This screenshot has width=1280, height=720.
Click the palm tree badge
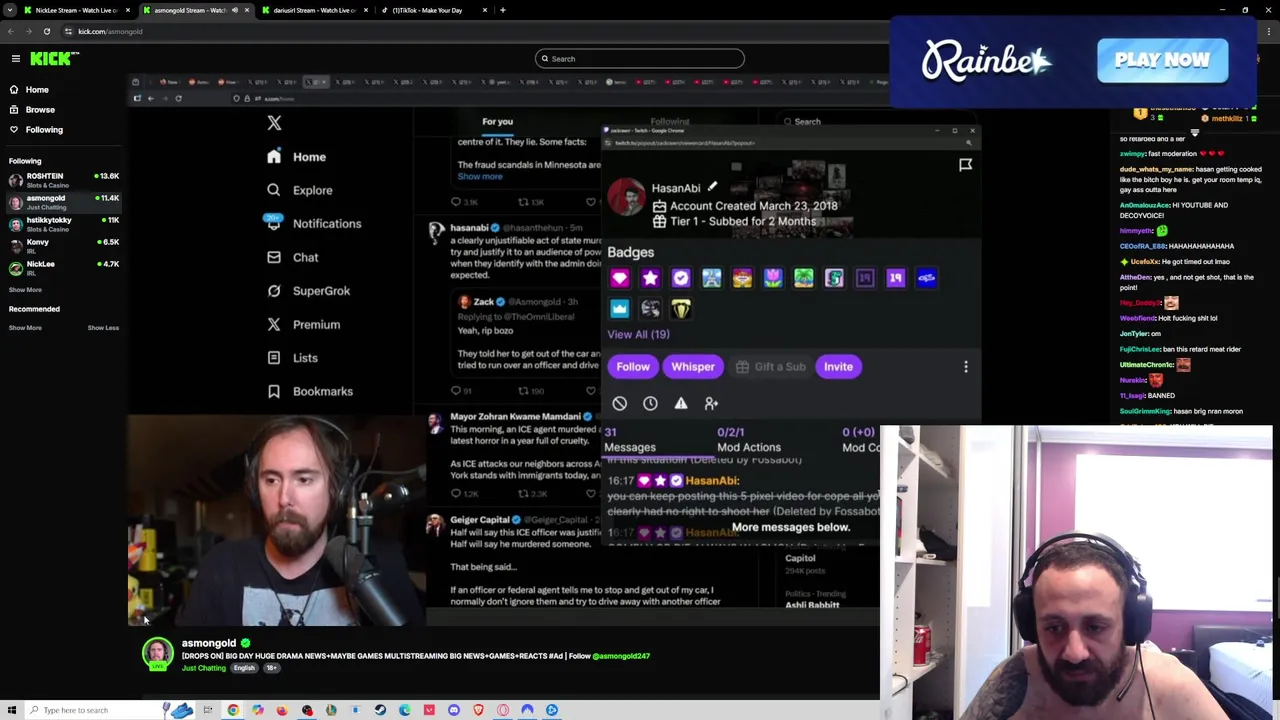[x=804, y=278]
